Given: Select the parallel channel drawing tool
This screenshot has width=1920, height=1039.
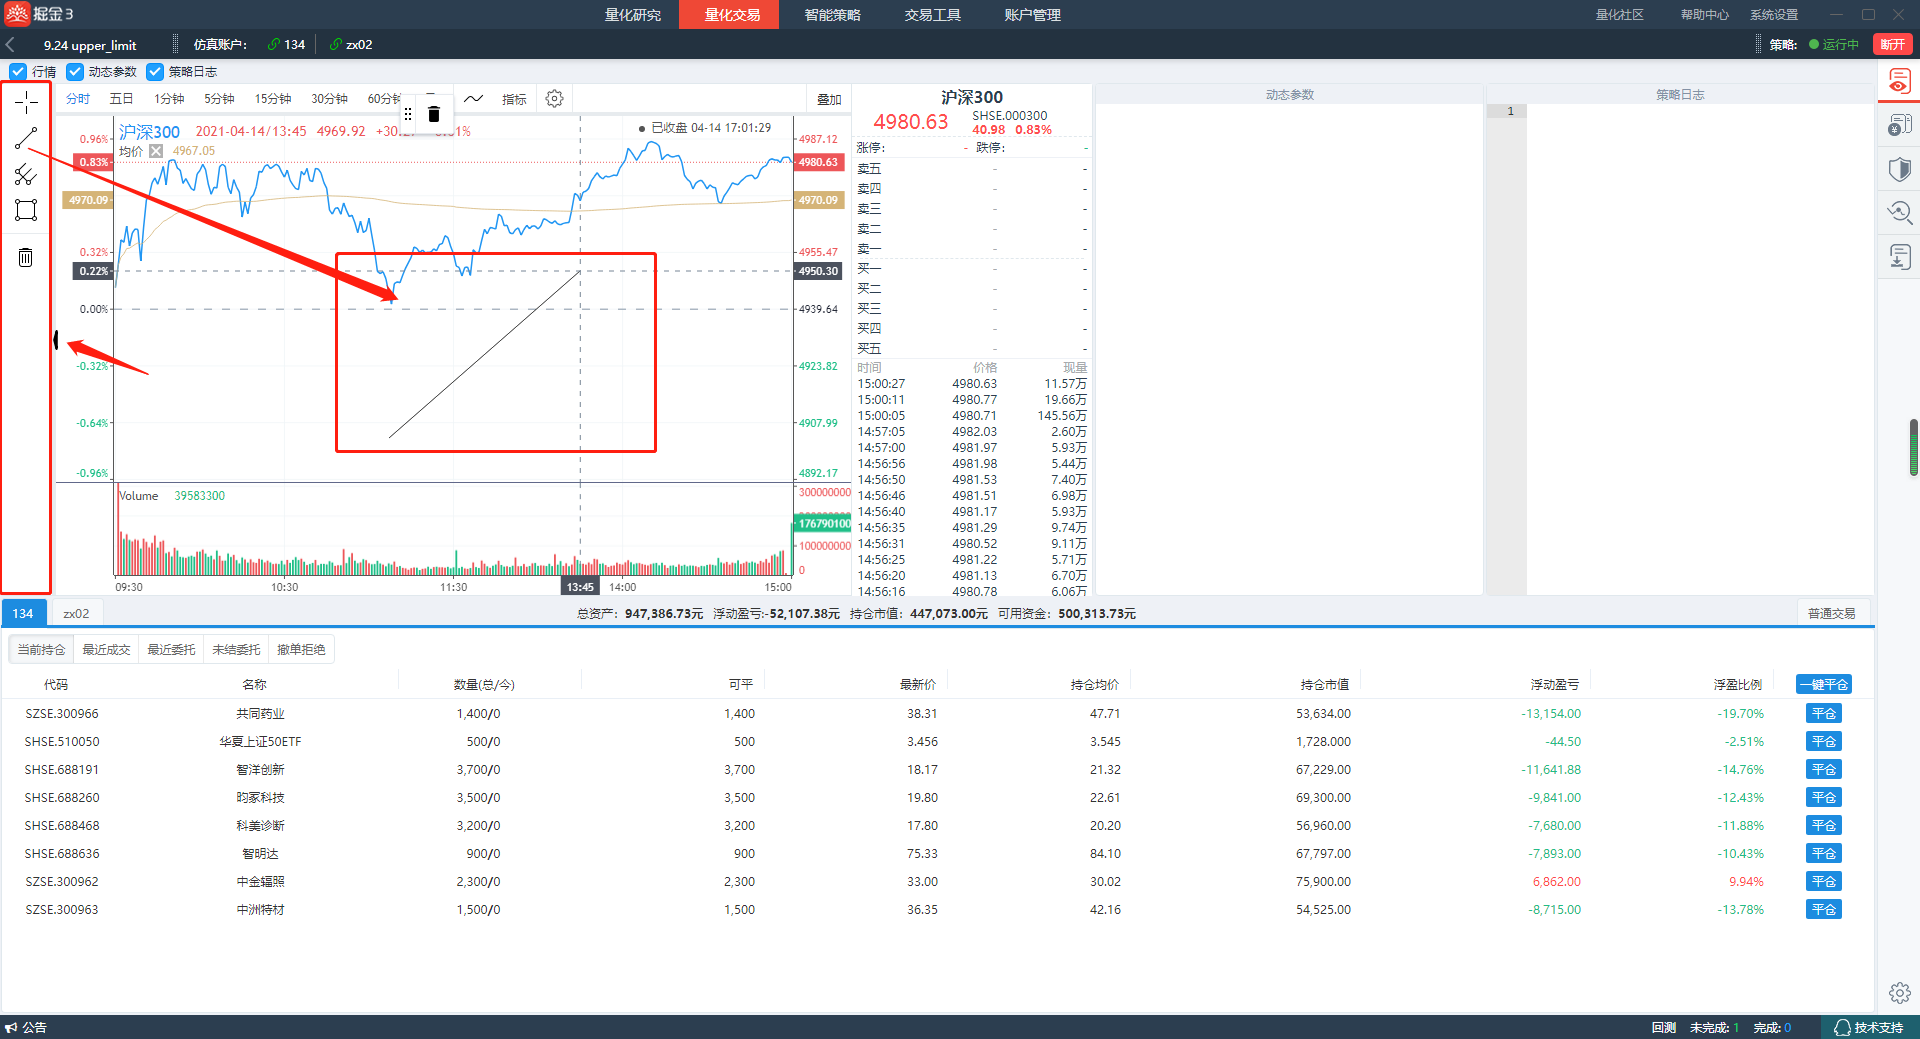Looking at the screenshot, I should (x=26, y=174).
